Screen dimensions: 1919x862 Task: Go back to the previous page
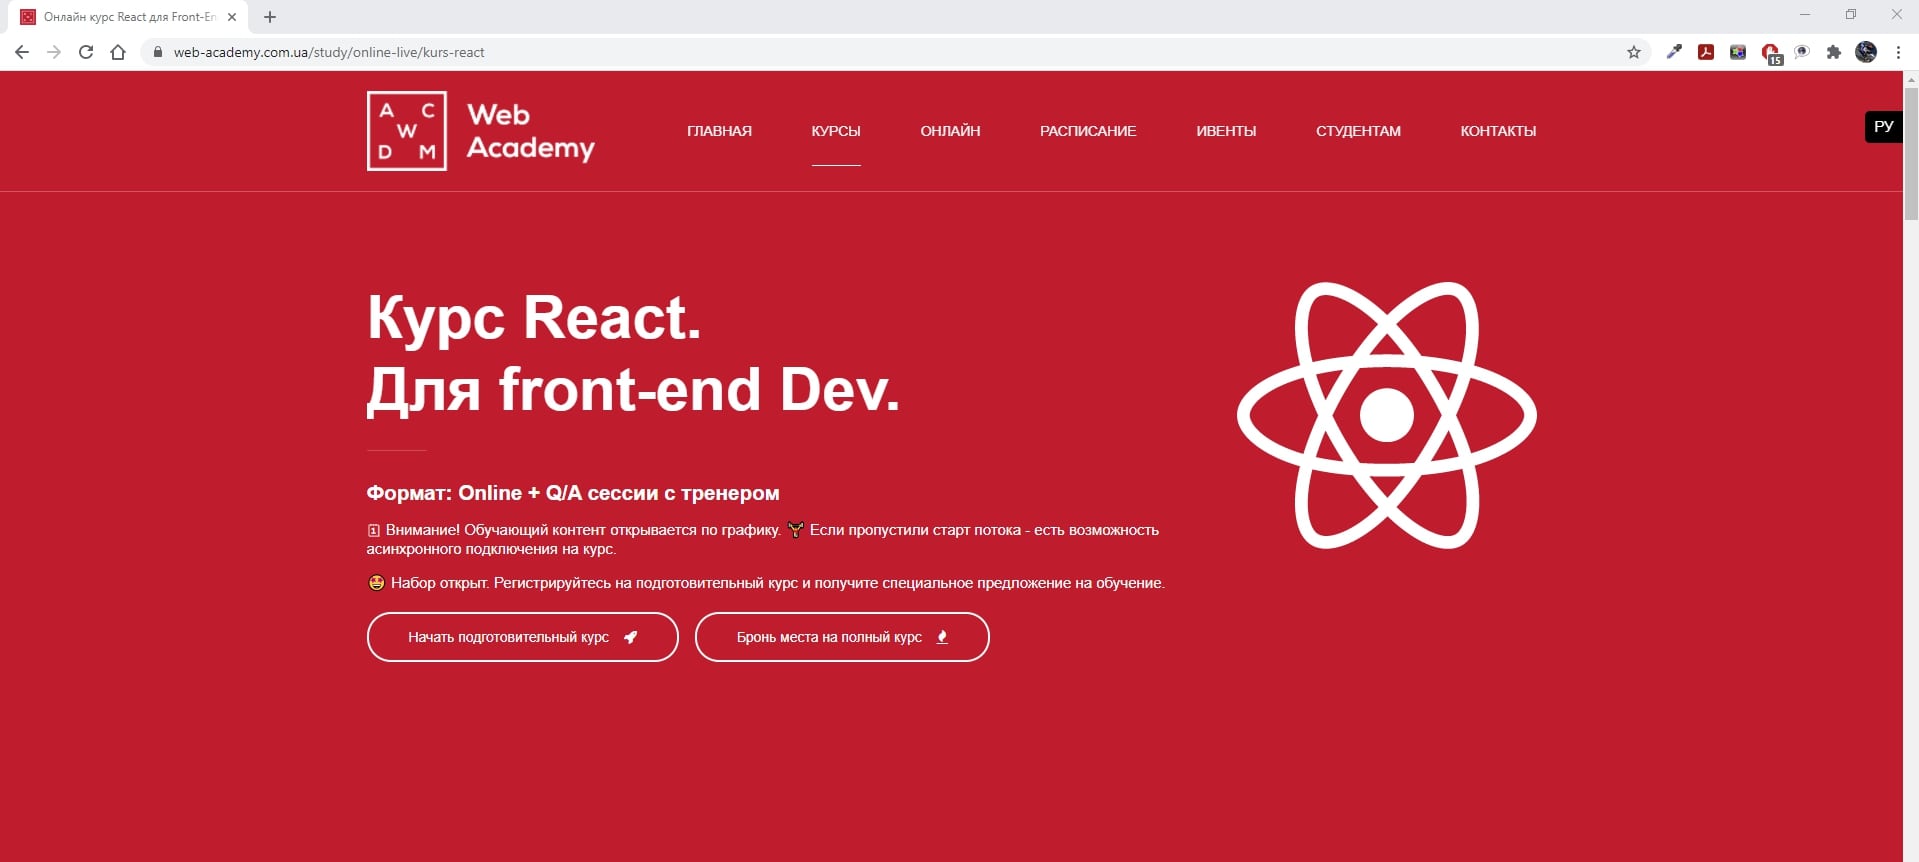point(22,52)
